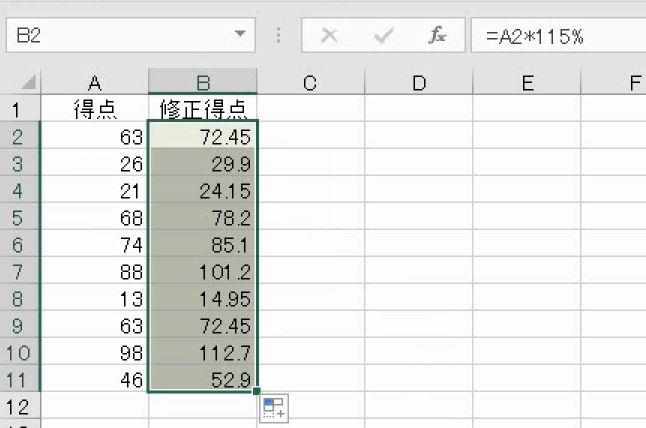This screenshot has height=428, width=646.
Task: Click cell A11 with value 46
Action: [95, 378]
